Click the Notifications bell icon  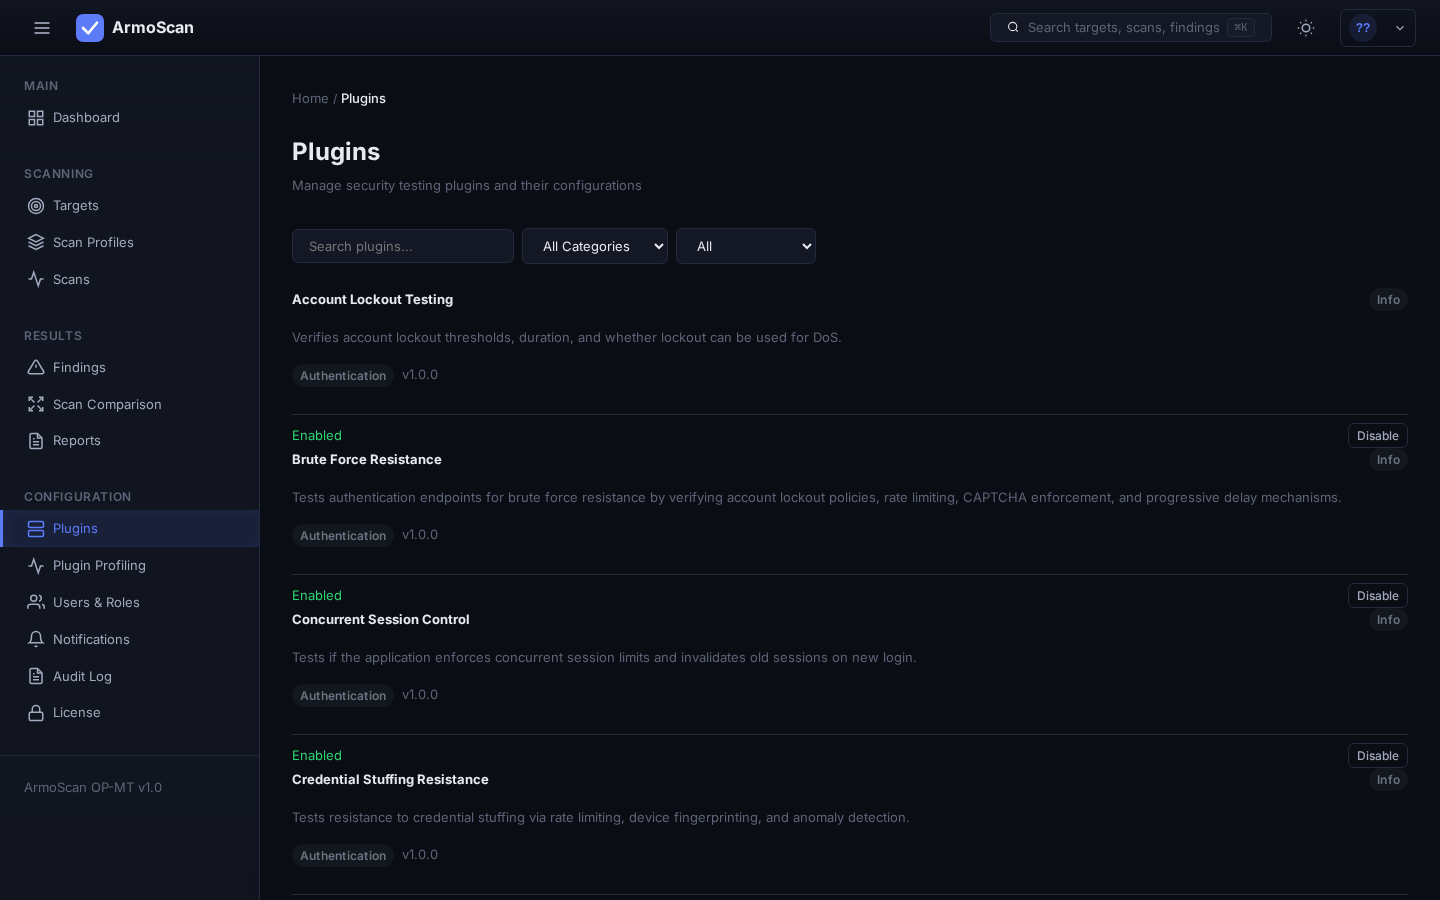(x=36, y=639)
